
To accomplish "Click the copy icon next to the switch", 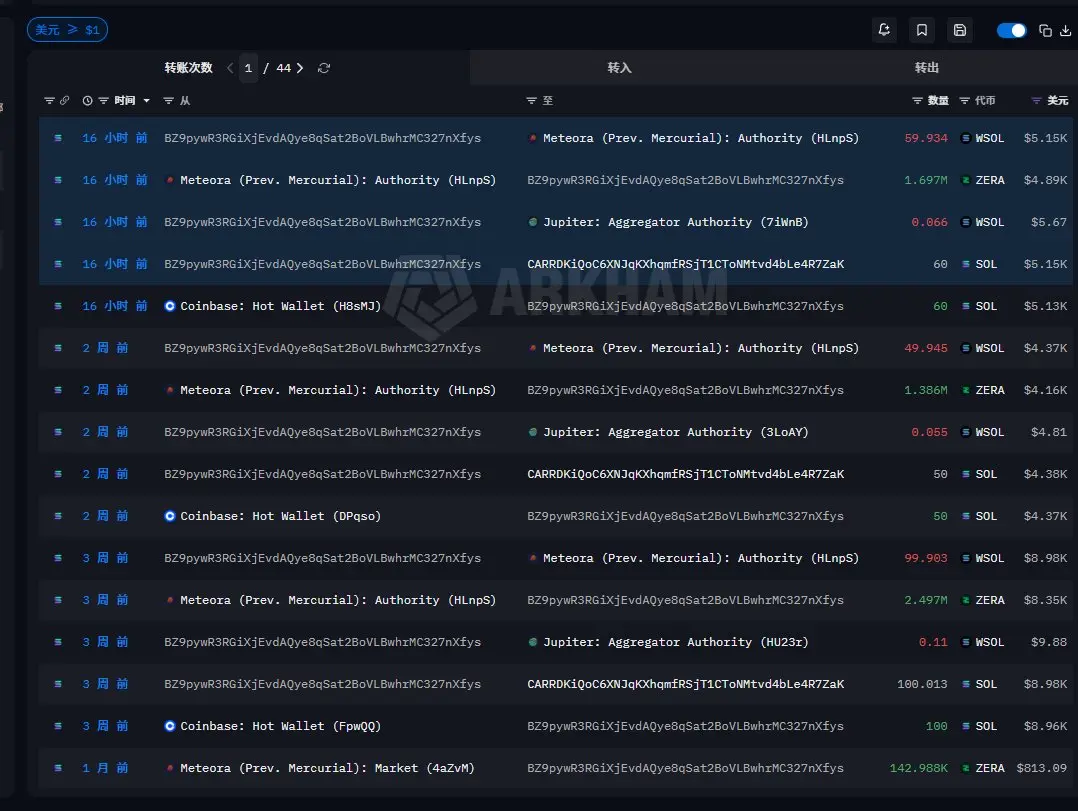I will (x=1045, y=30).
